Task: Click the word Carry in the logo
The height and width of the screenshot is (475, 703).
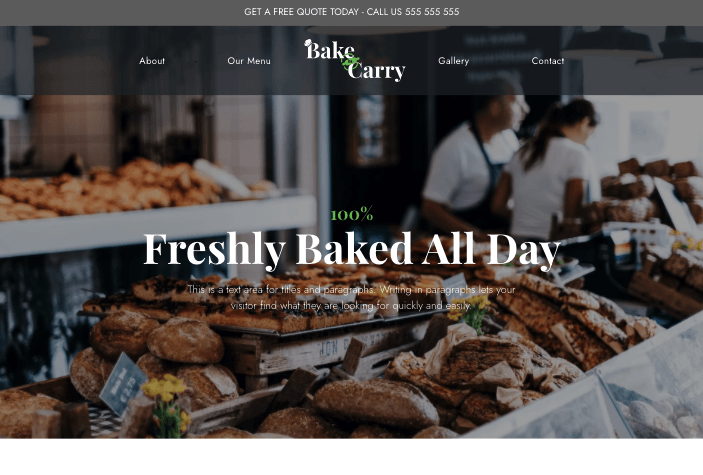Action: click(x=377, y=71)
